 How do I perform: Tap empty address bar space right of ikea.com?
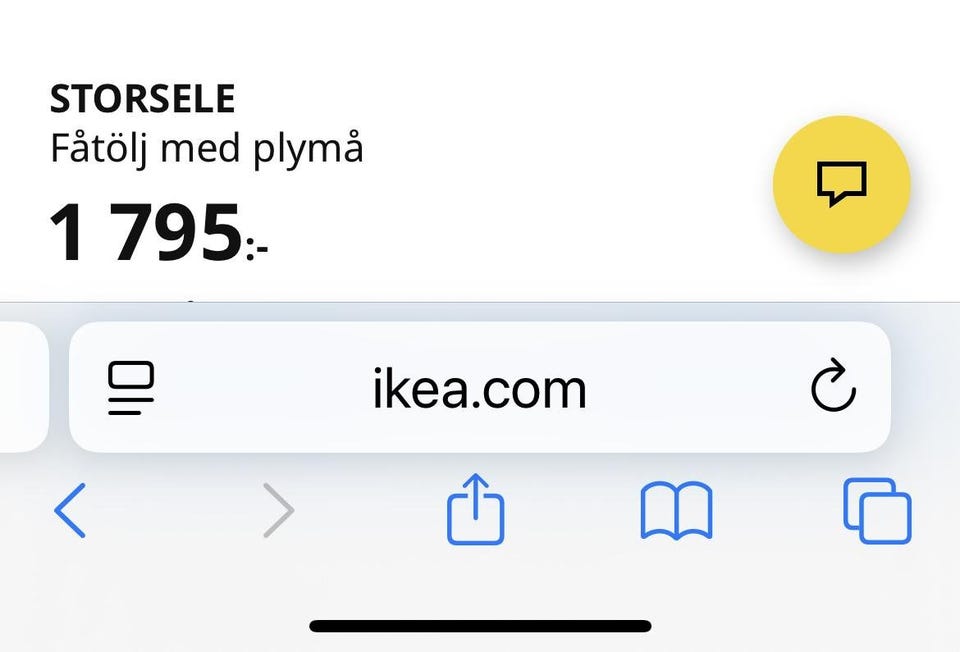click(700, 388)
